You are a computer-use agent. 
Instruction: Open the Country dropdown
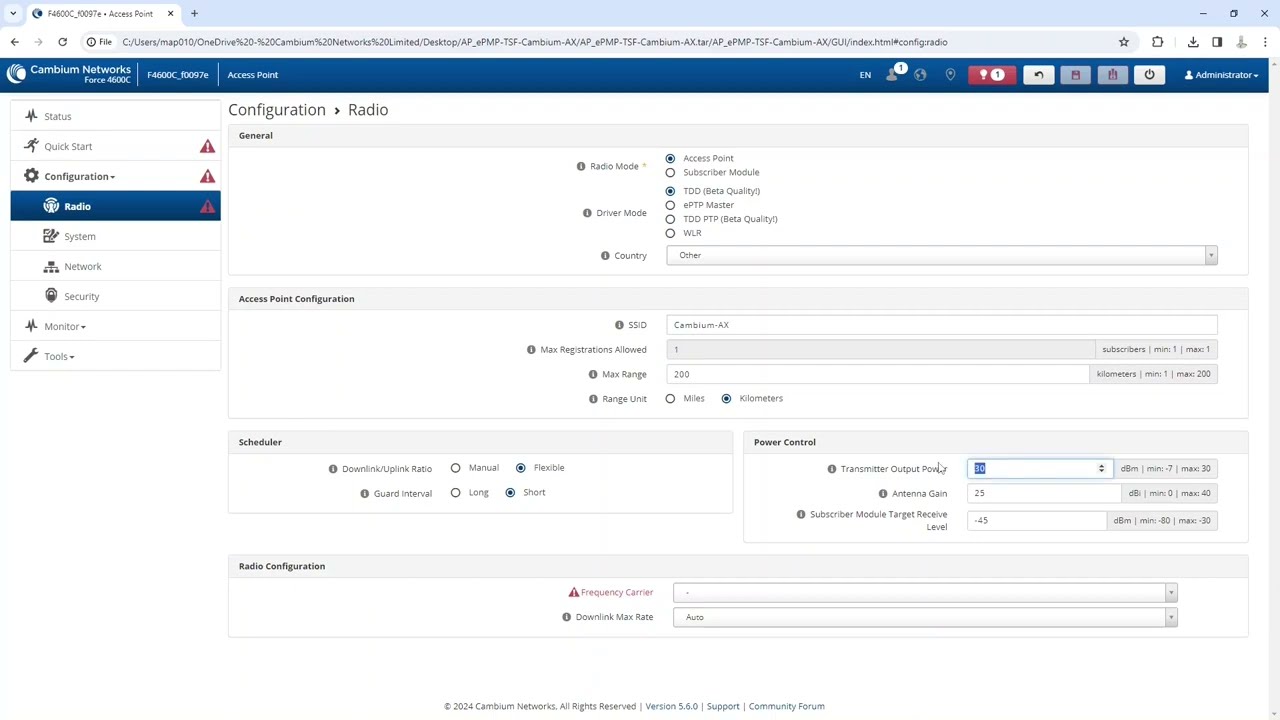pos(942,255)
